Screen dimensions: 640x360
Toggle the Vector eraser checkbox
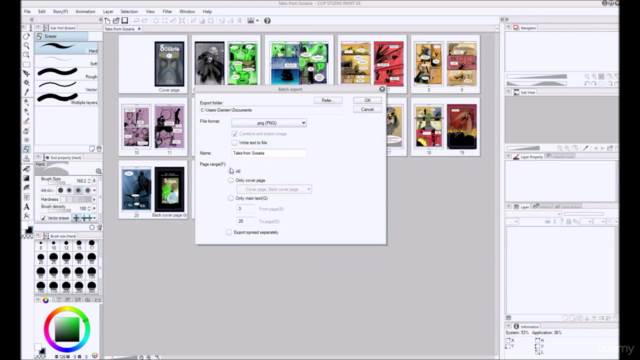point(43,218)
